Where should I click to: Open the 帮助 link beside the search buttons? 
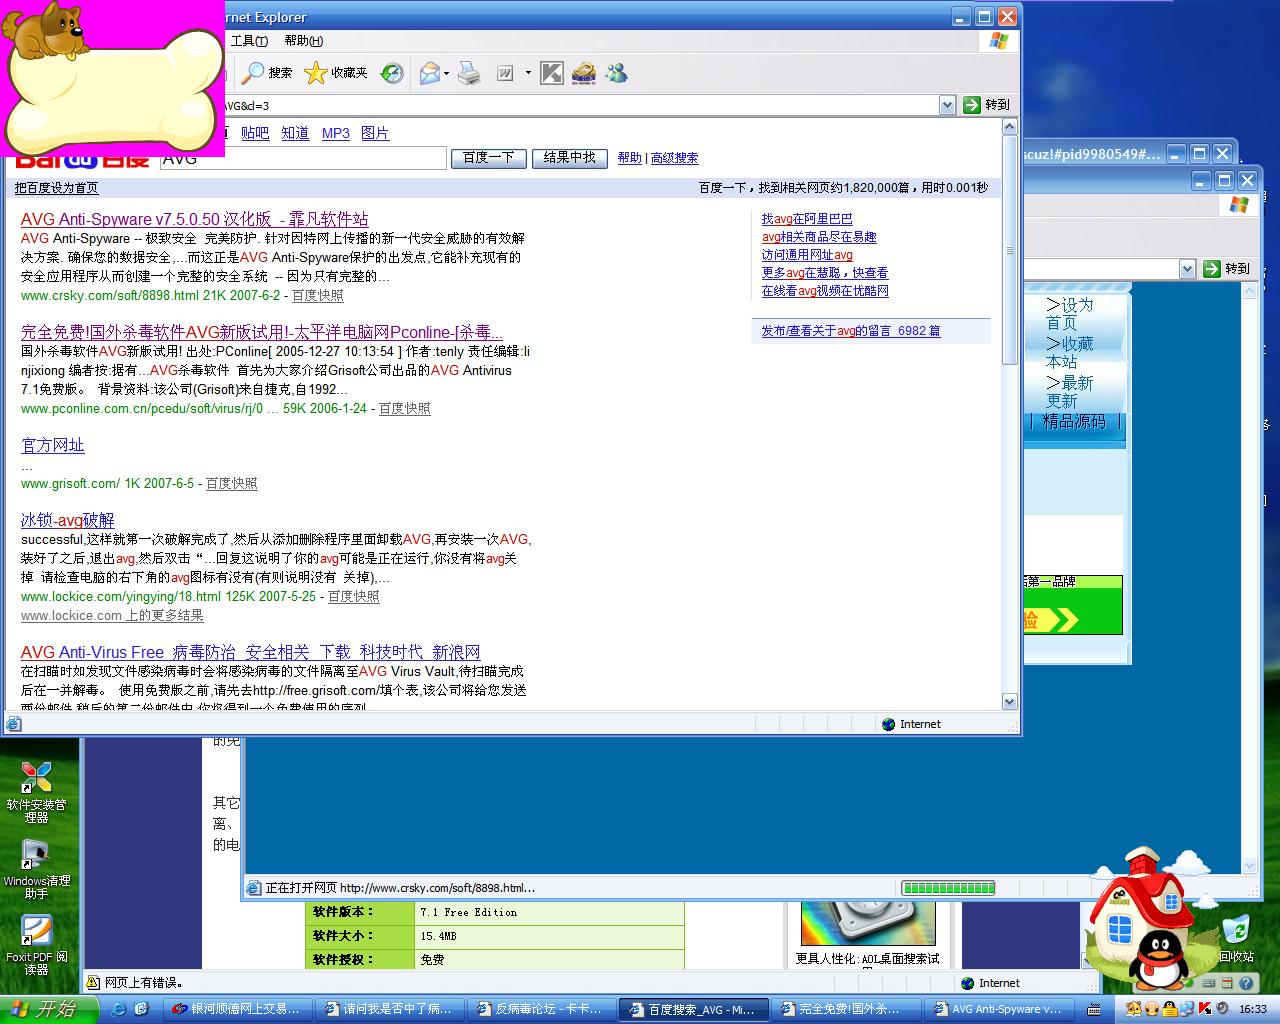pos(630,158)
